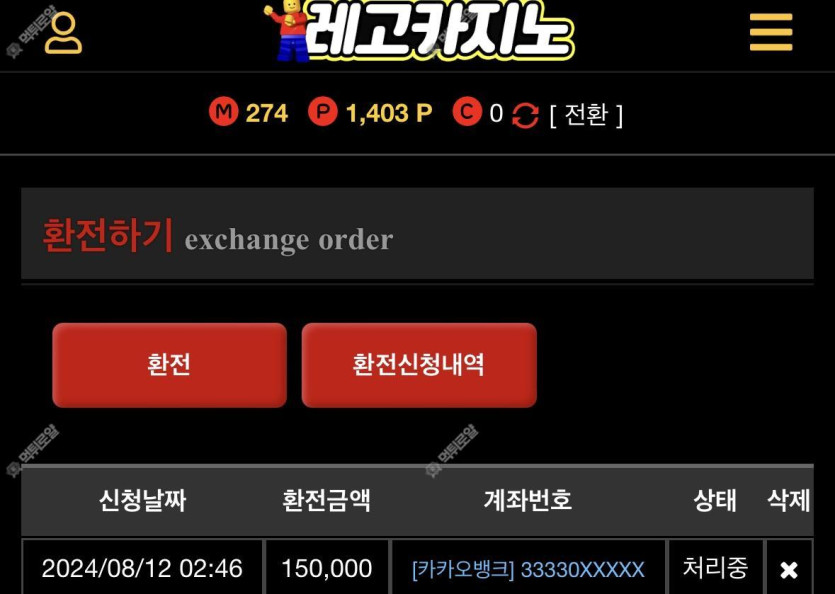Open the 환전신청내역 history tab

(x=419, y=365)
